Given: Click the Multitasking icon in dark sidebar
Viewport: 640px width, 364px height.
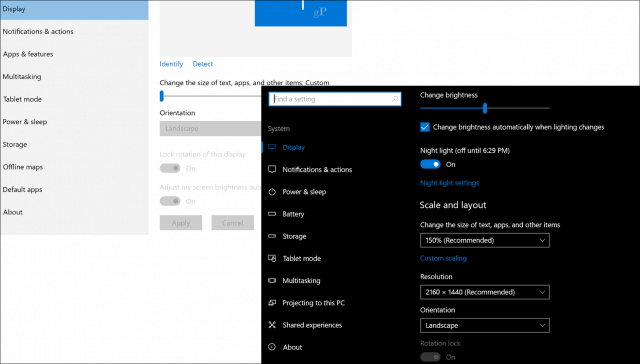Looking at the screenshot, I should pos(272,280).
